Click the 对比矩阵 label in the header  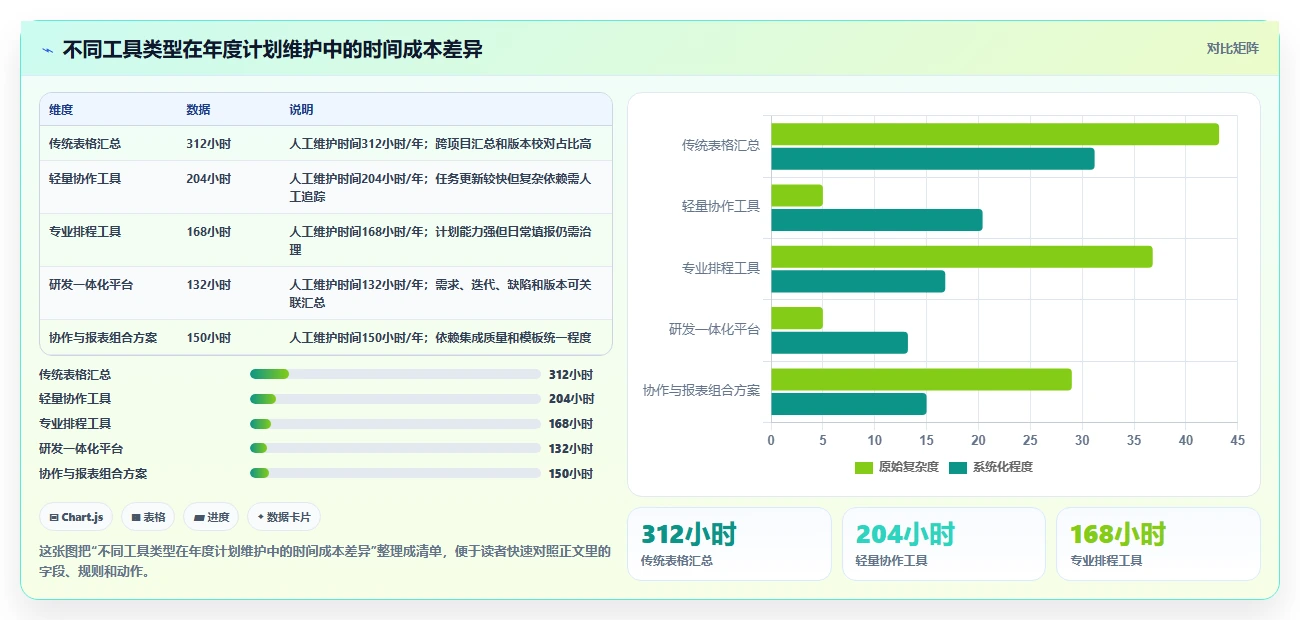[x=1232, y=48]
